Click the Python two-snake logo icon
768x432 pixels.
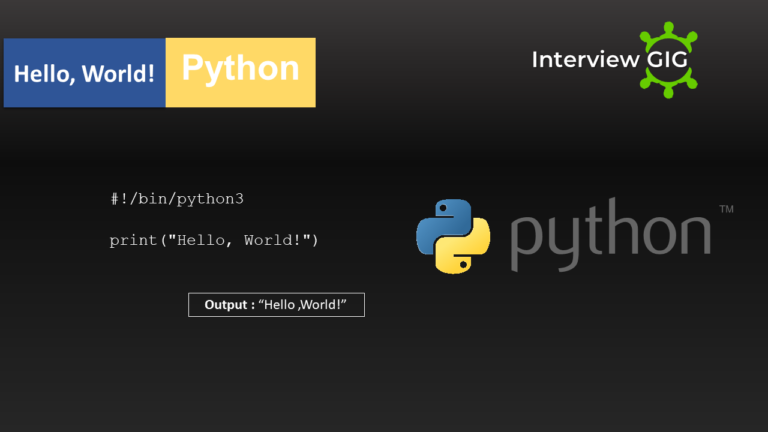453,236
